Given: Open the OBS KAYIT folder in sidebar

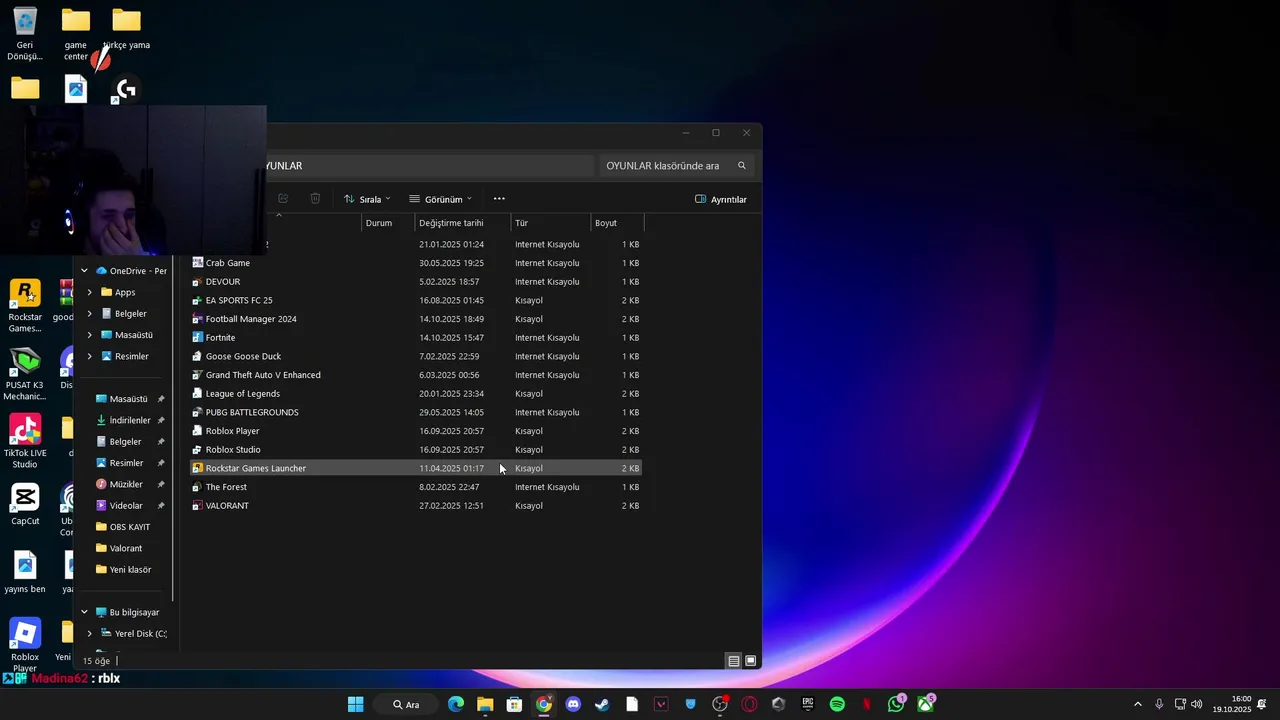Looking at the screenshot, I should 124,527.
